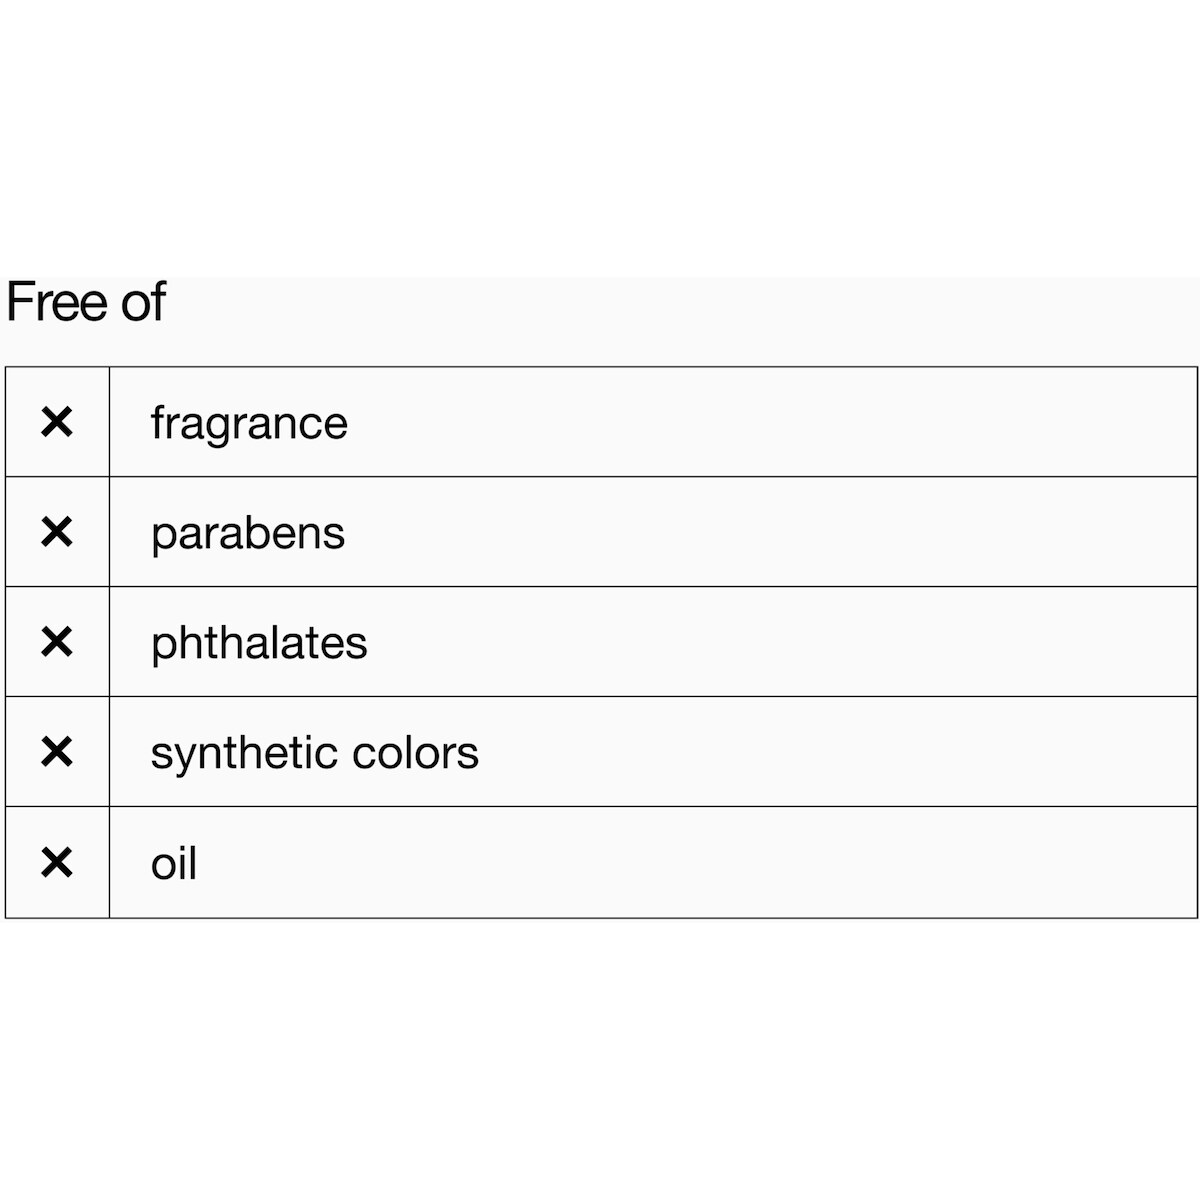Click the phthalates text label

(259, 644)
